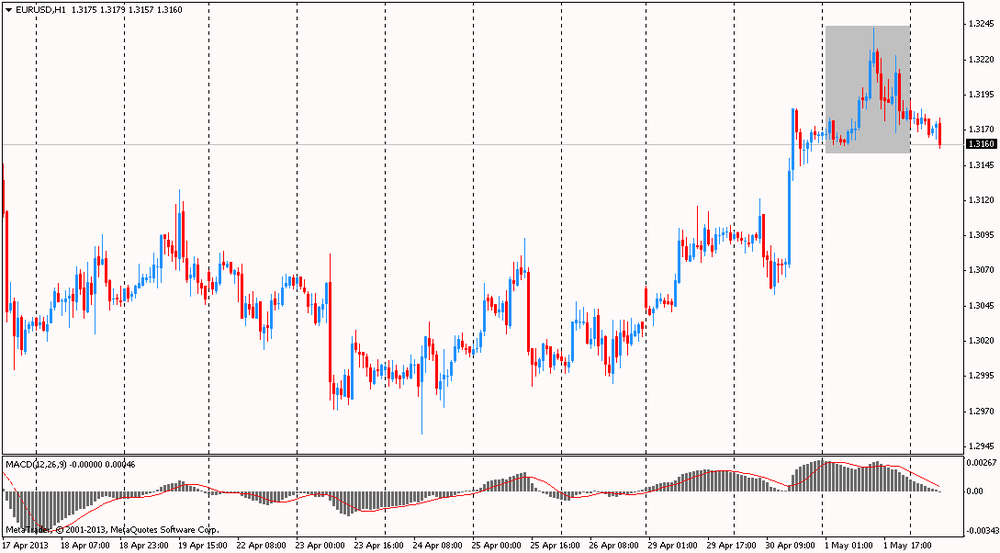1000x553 pixels.
Task: Click the 1.3245 label on price axis
Action: [981, 25]
